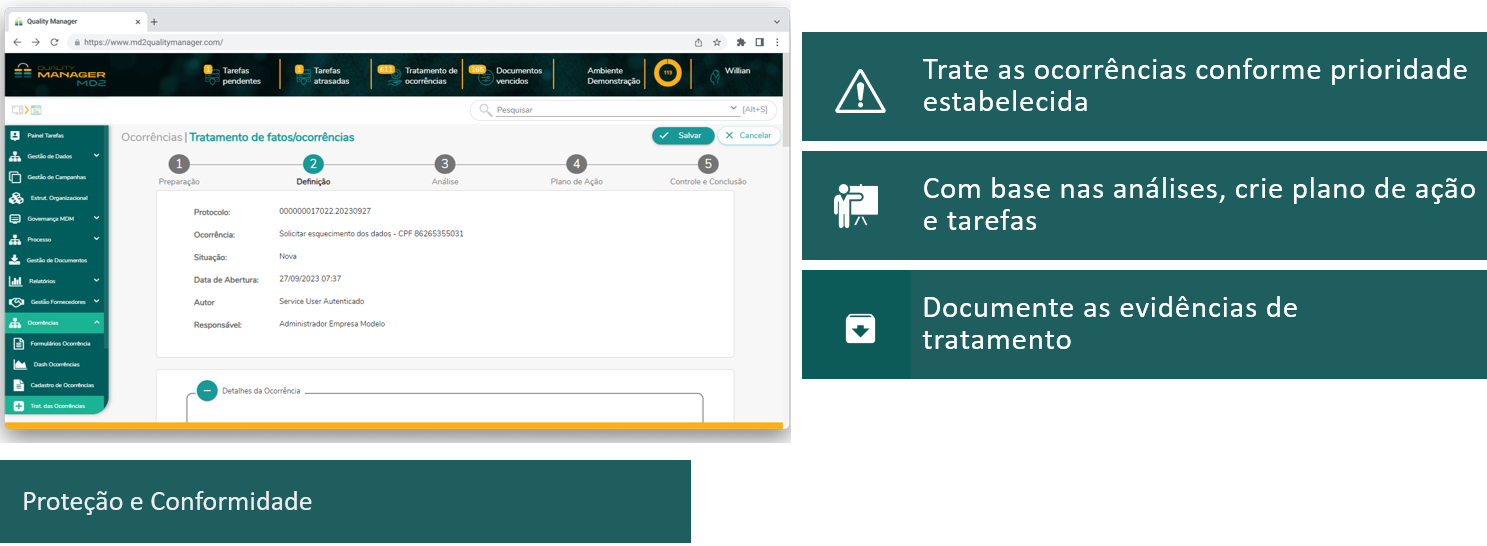The image size is (1487, 546).
Task: Open Tarefas atrasadas in header
Action: [x=301, y=76]
